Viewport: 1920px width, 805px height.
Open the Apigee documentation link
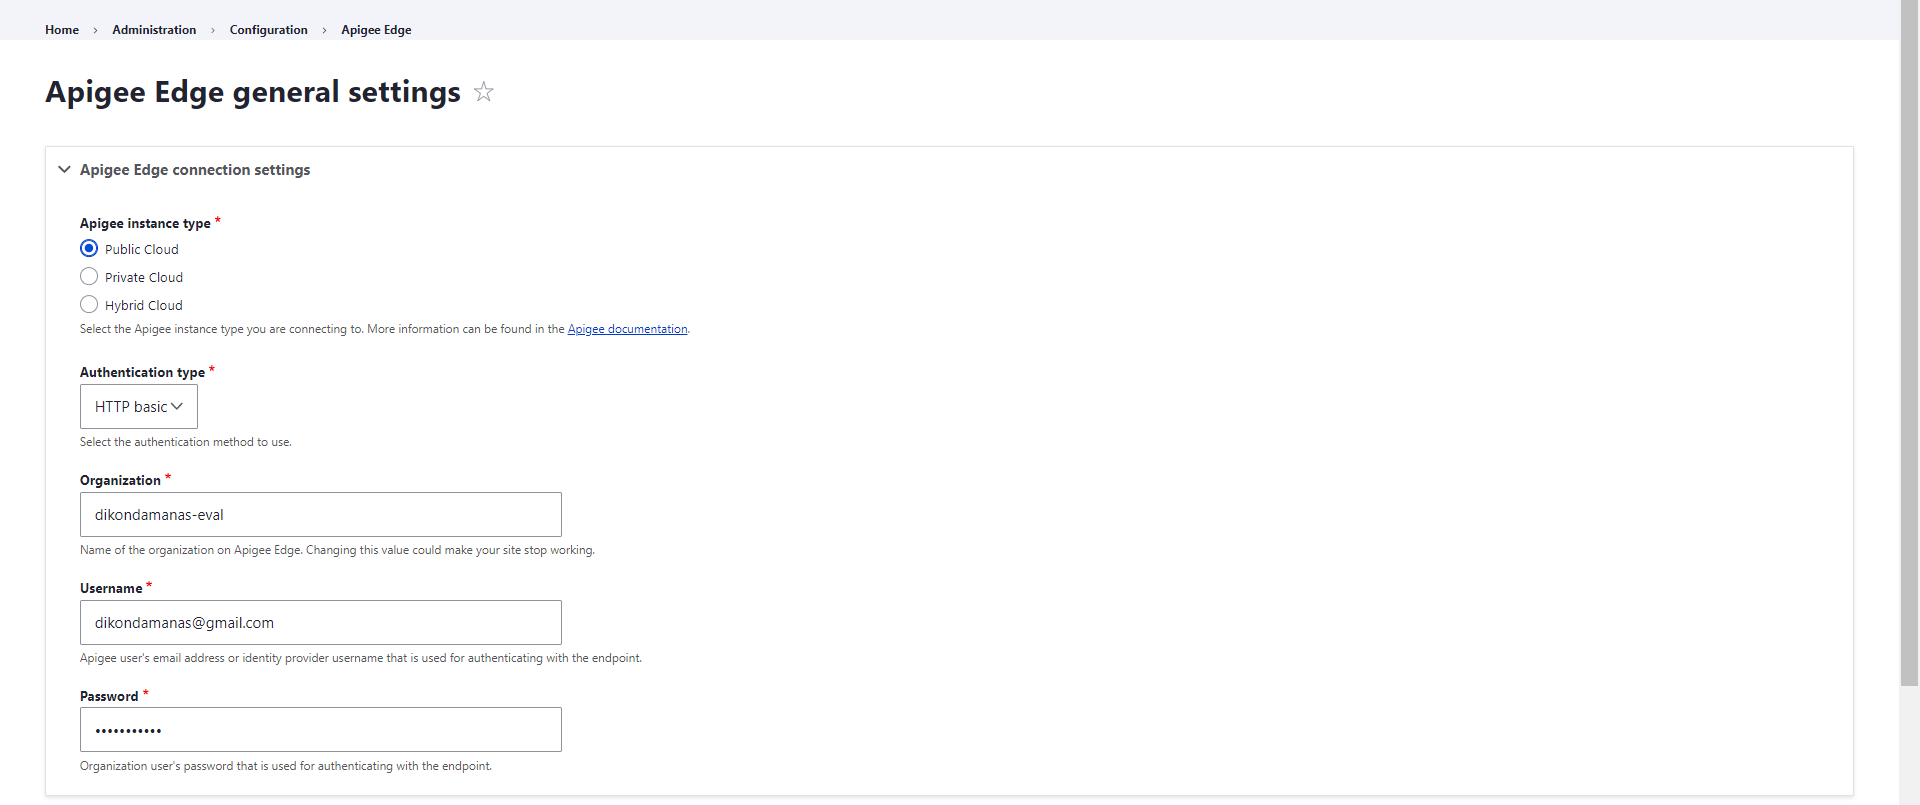(x=627, y=329)
